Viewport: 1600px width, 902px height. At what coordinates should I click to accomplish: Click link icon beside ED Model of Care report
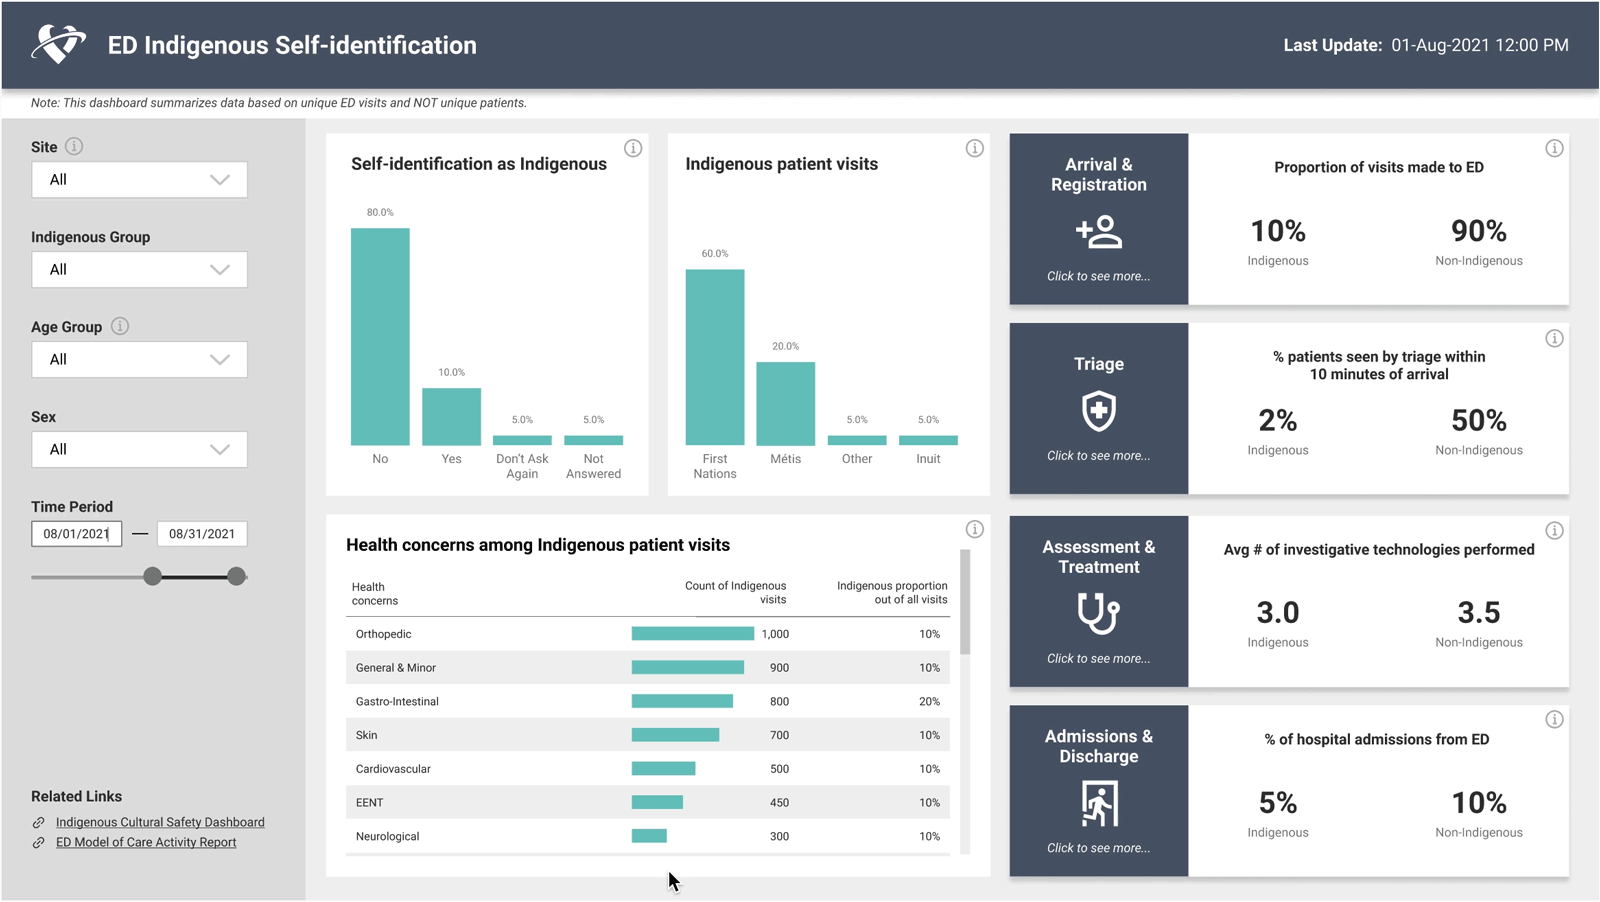click(x=39, y=842)
